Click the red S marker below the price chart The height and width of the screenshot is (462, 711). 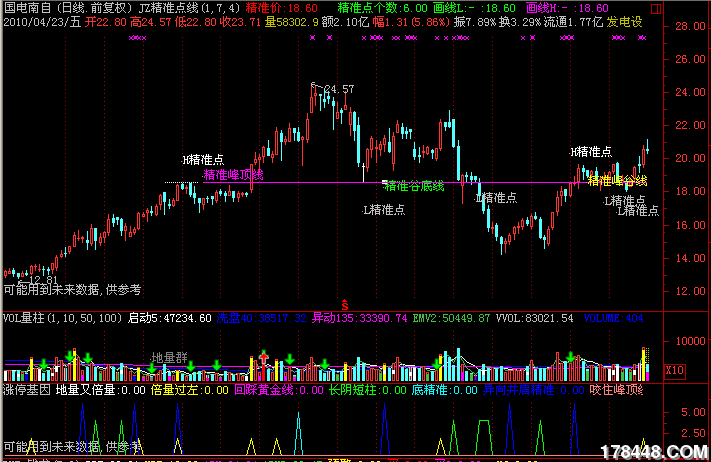coord(345,305)
